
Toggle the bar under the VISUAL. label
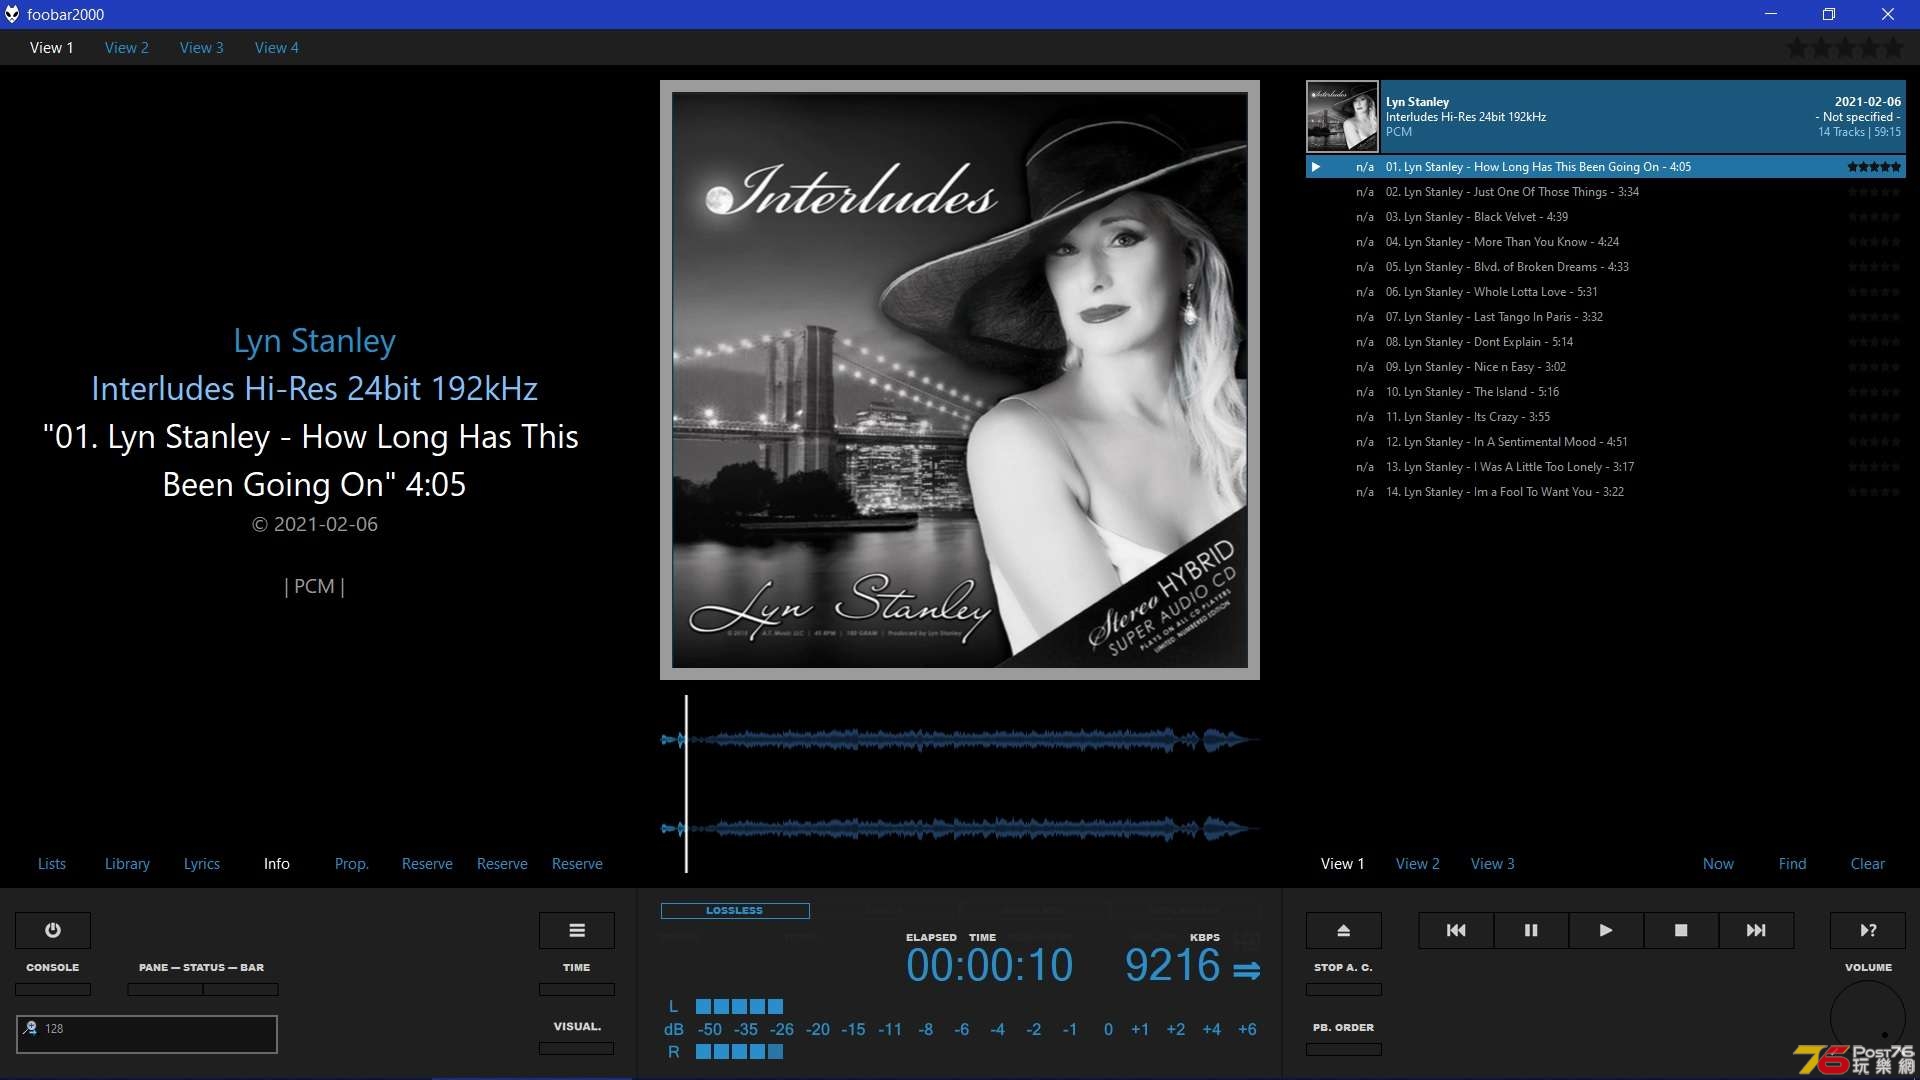[x=577, y=1048]
